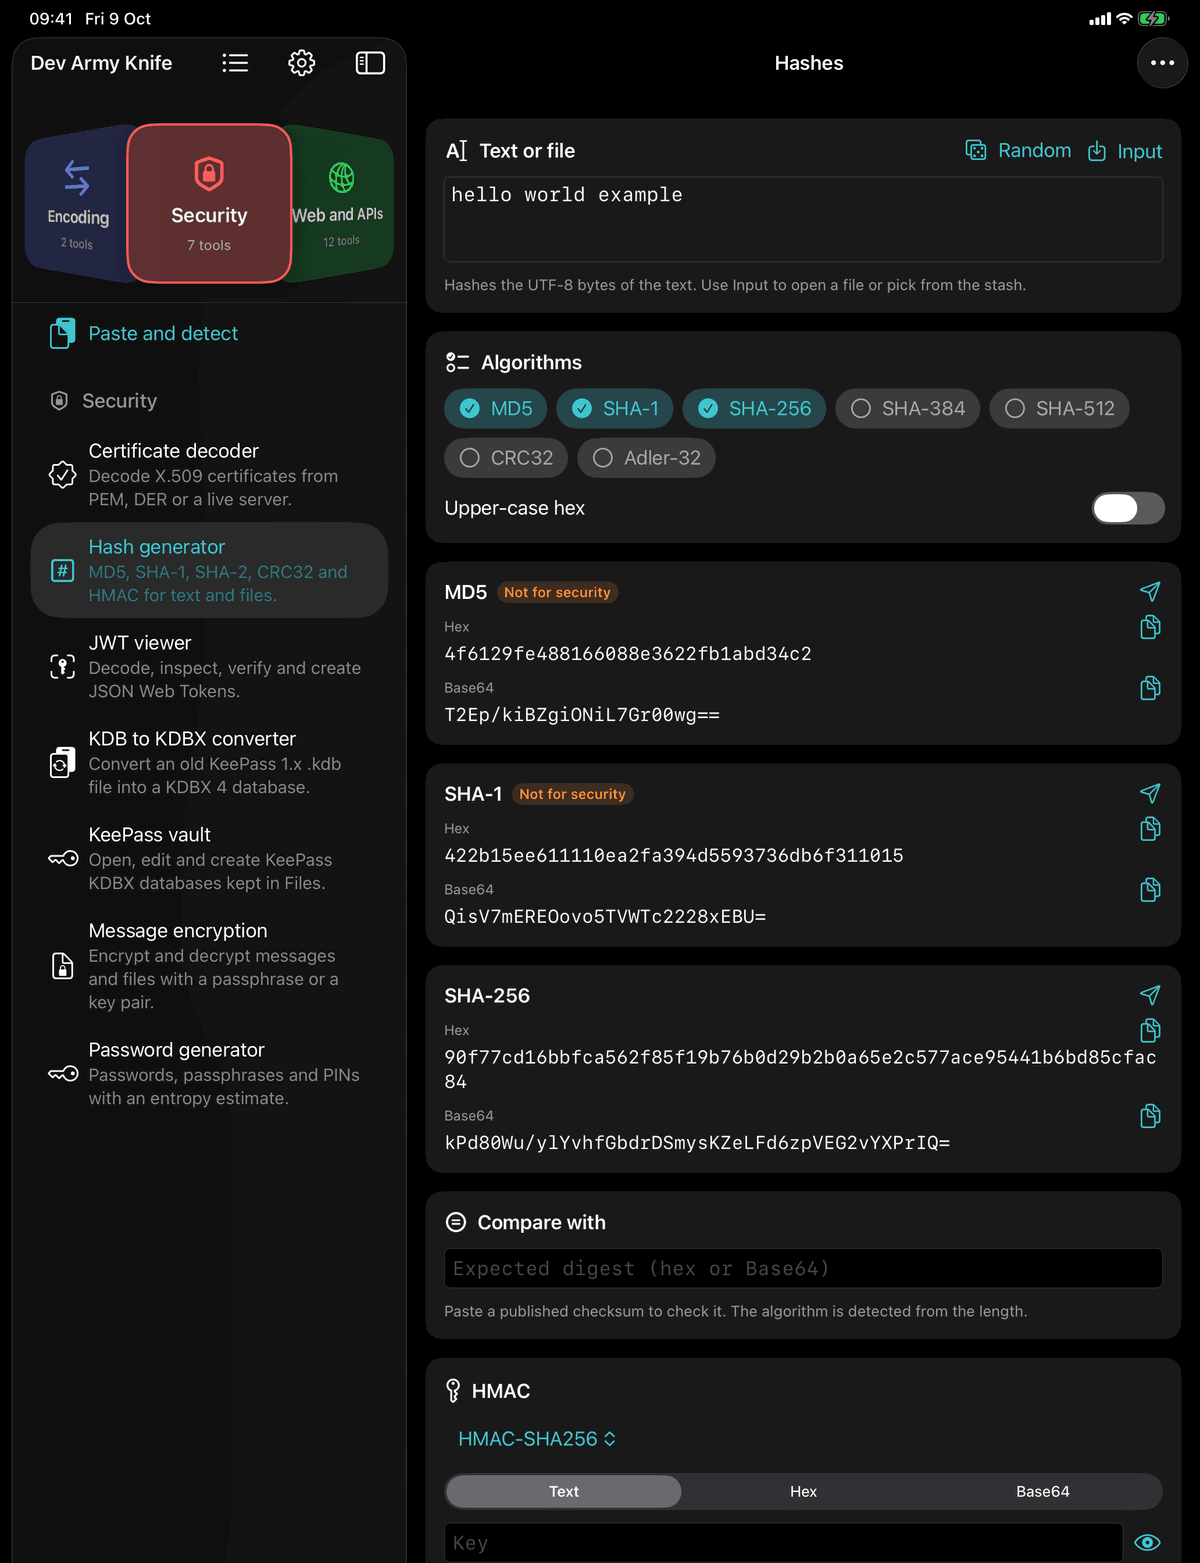Enable the SHA-512 algorithm
The height and width of the screenshot is (1563, 1200).
pyautogui.click(x=1059, y=408)
